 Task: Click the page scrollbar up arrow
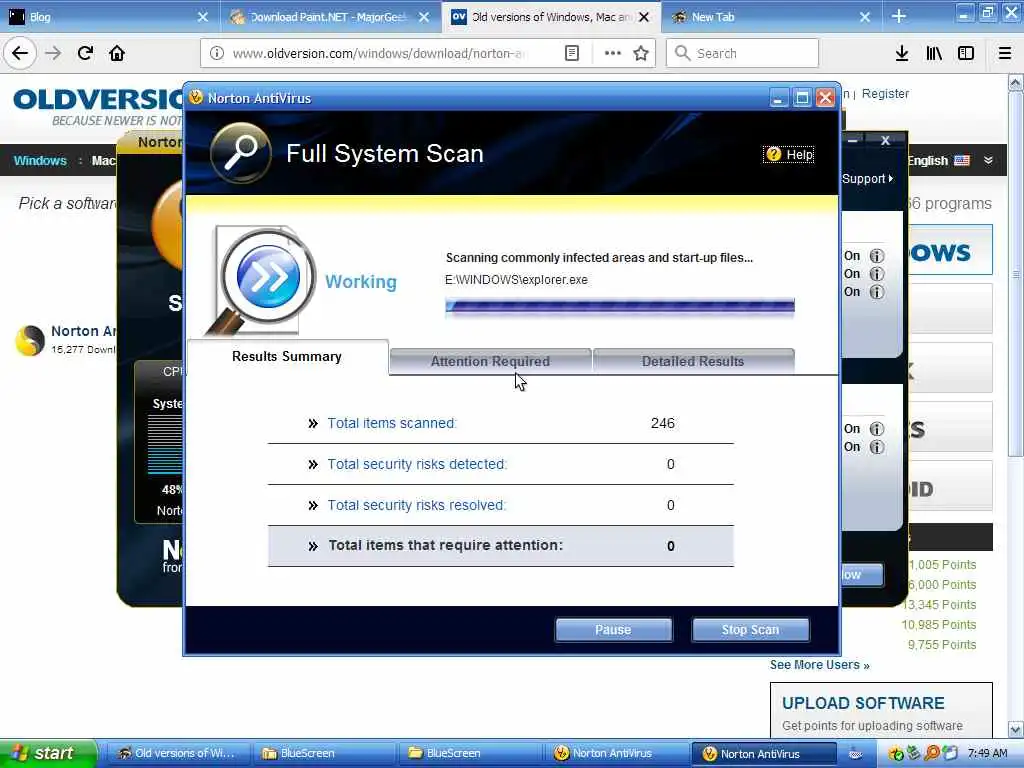click(1016, 83)
